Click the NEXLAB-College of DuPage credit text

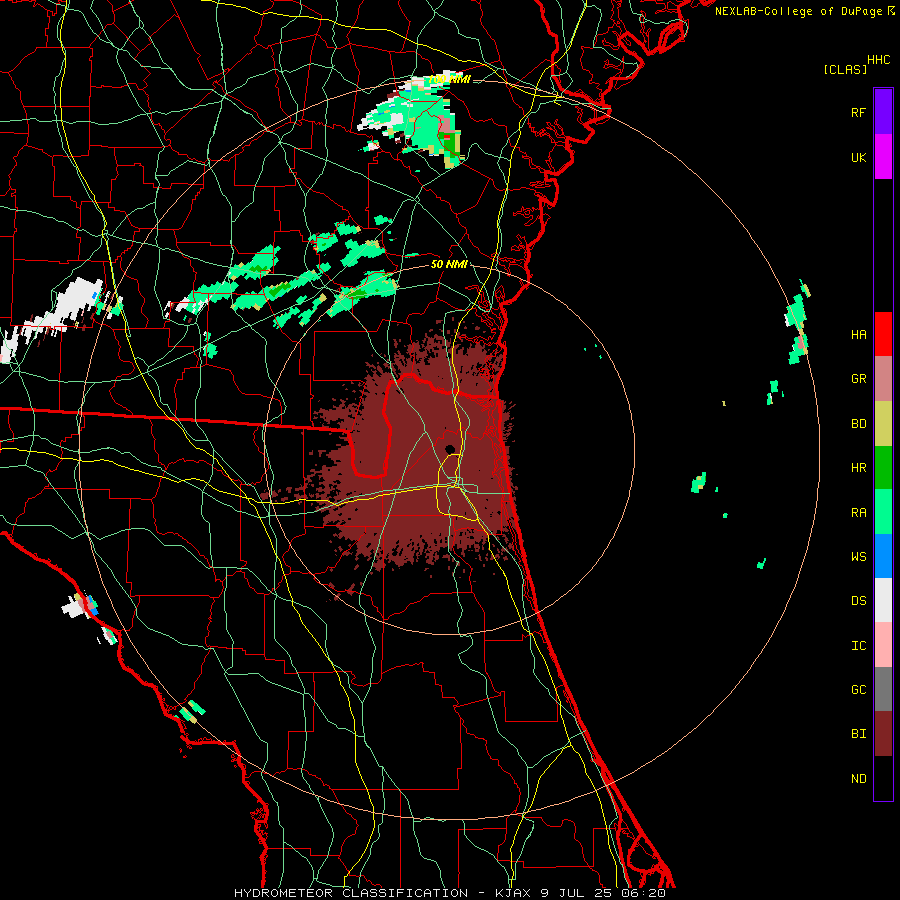(804, 11)
